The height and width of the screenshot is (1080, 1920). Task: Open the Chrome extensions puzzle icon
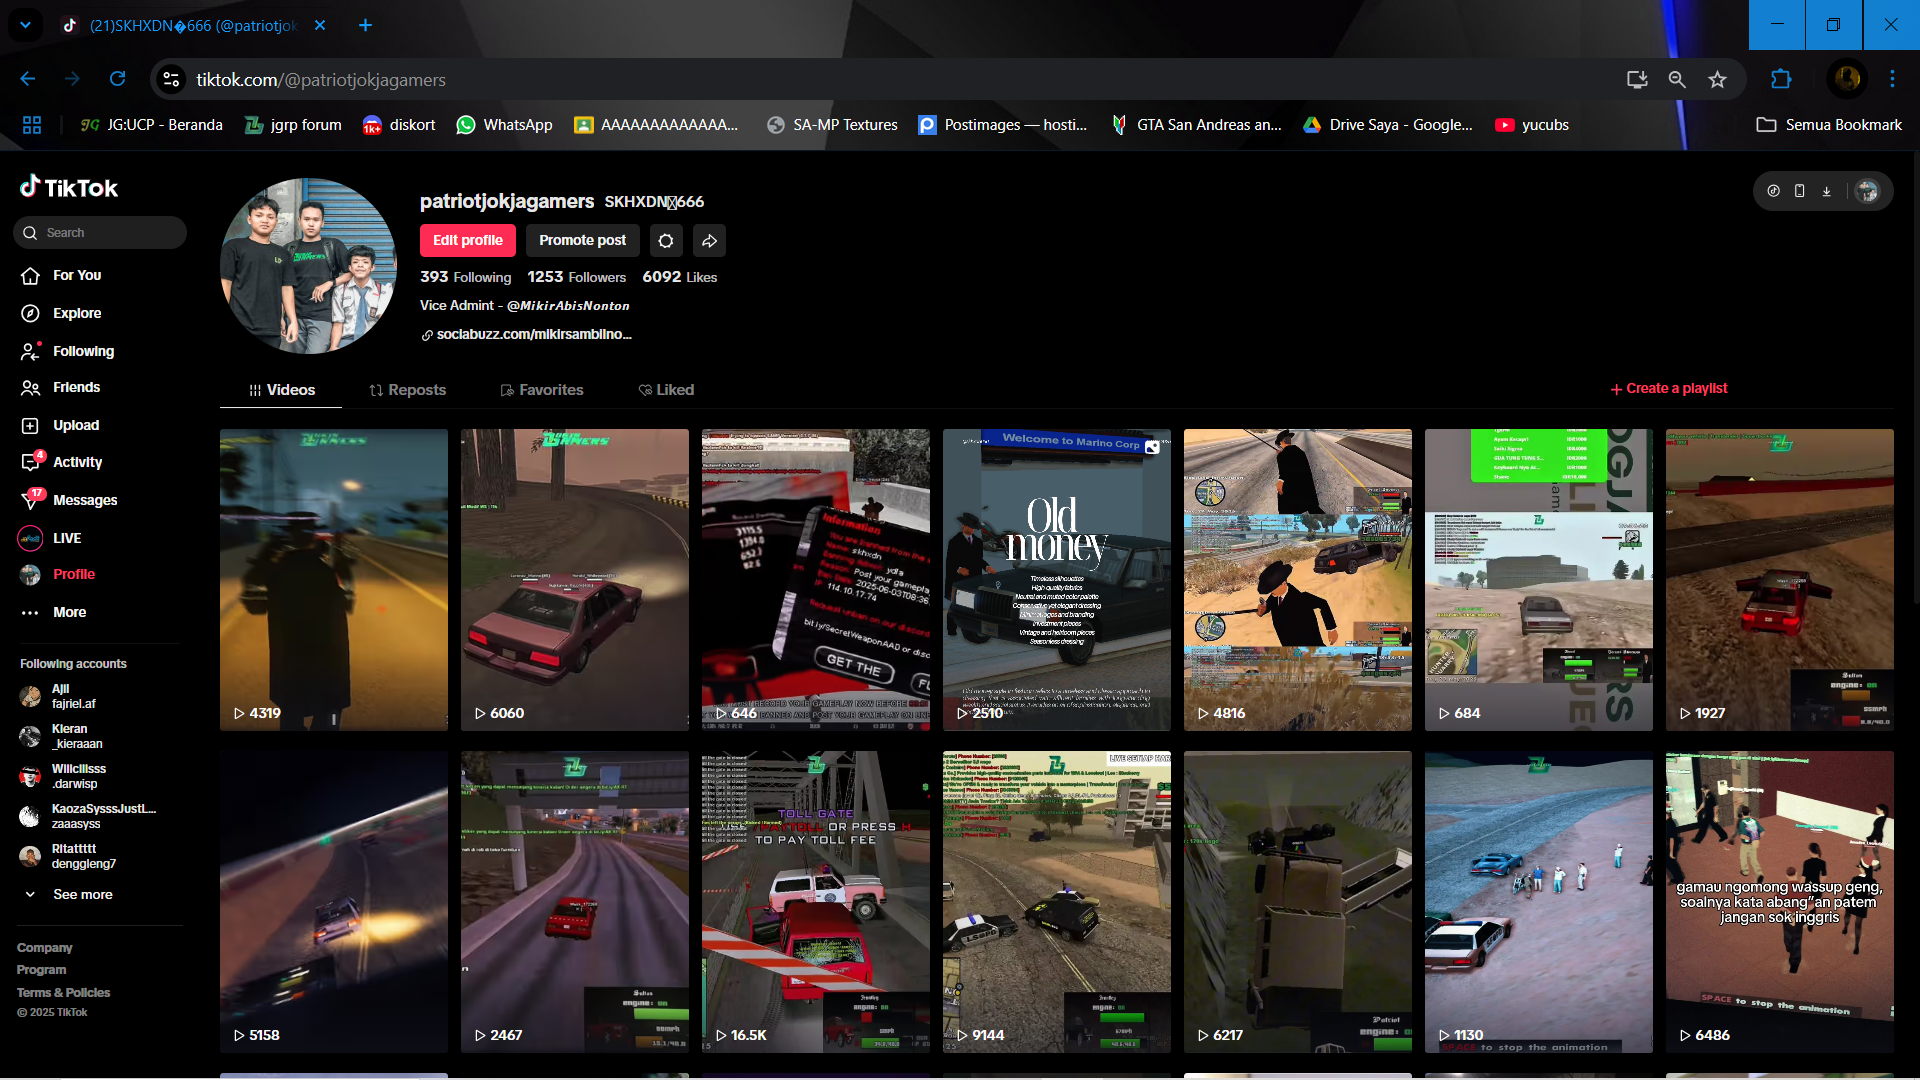click(x=1781, y=79)
